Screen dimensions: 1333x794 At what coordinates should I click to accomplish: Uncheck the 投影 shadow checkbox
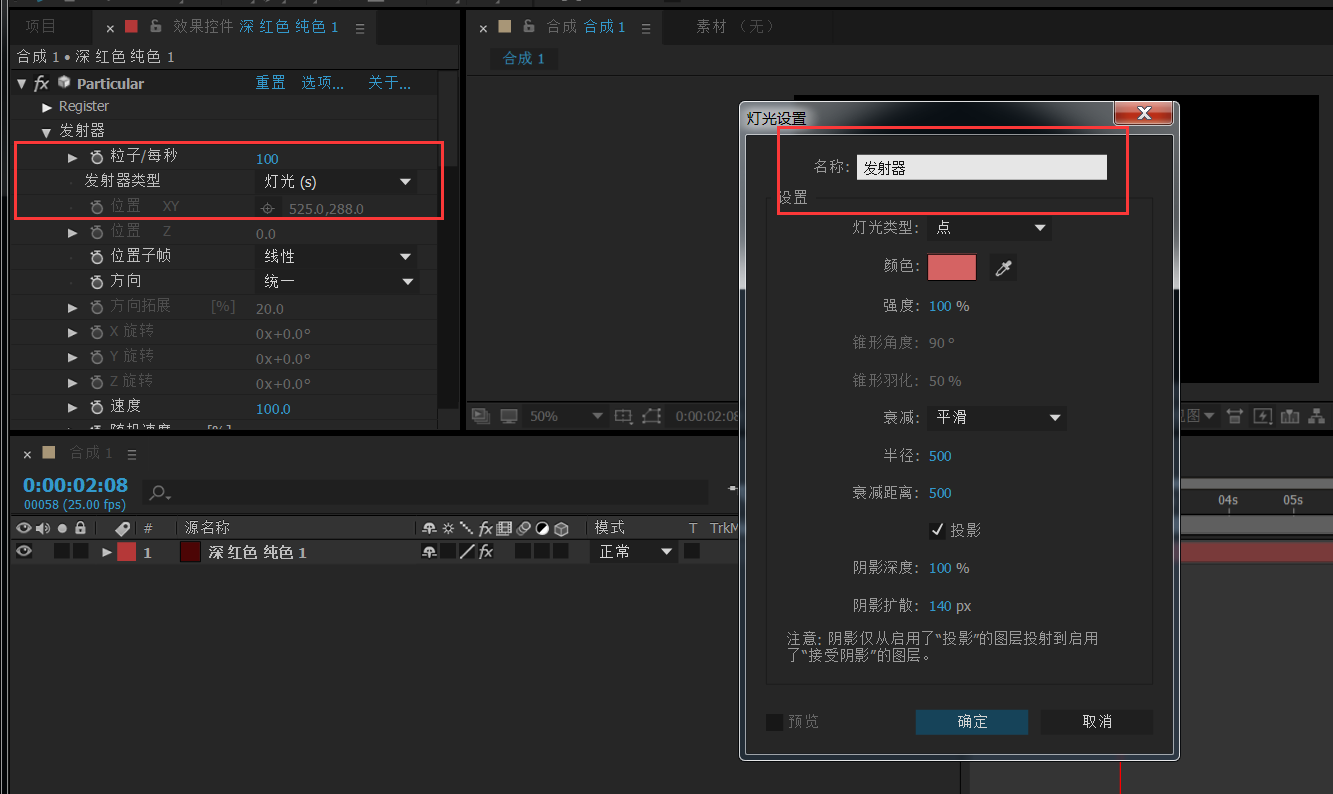[x=937, y=530]
